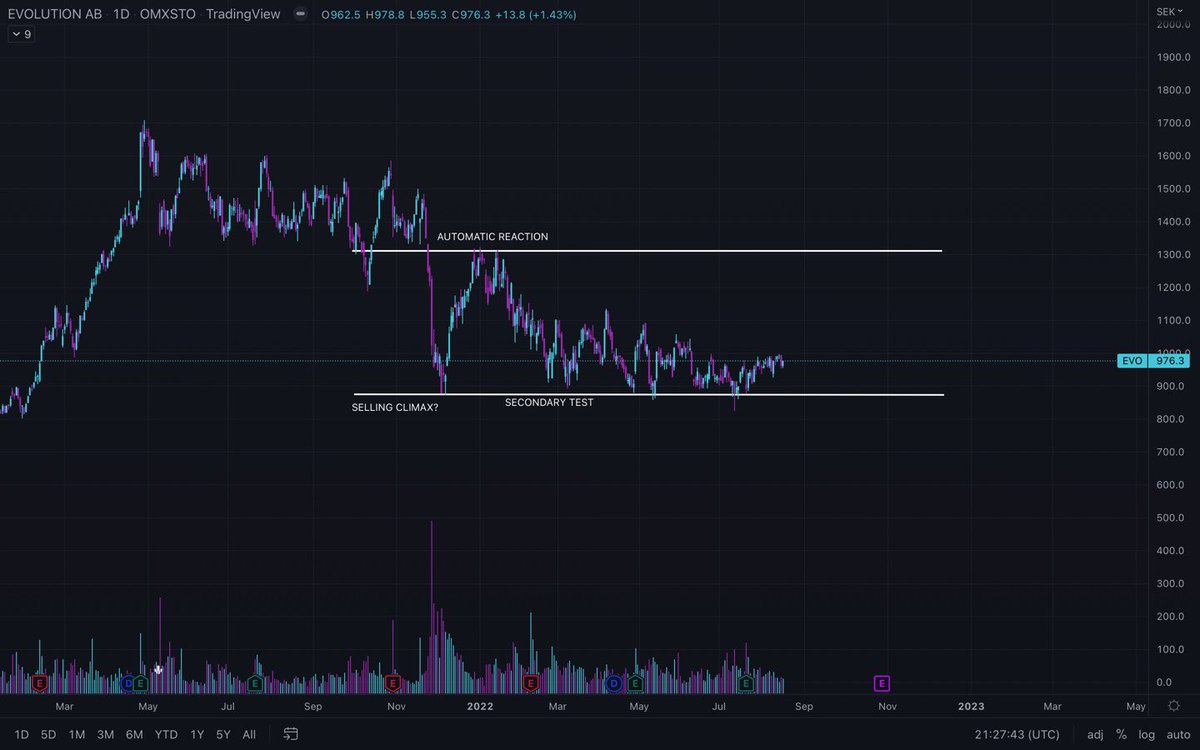Select the 5Y date range
The height and width of the screenshot is (750, 1200).
click(x=223, y=734)
